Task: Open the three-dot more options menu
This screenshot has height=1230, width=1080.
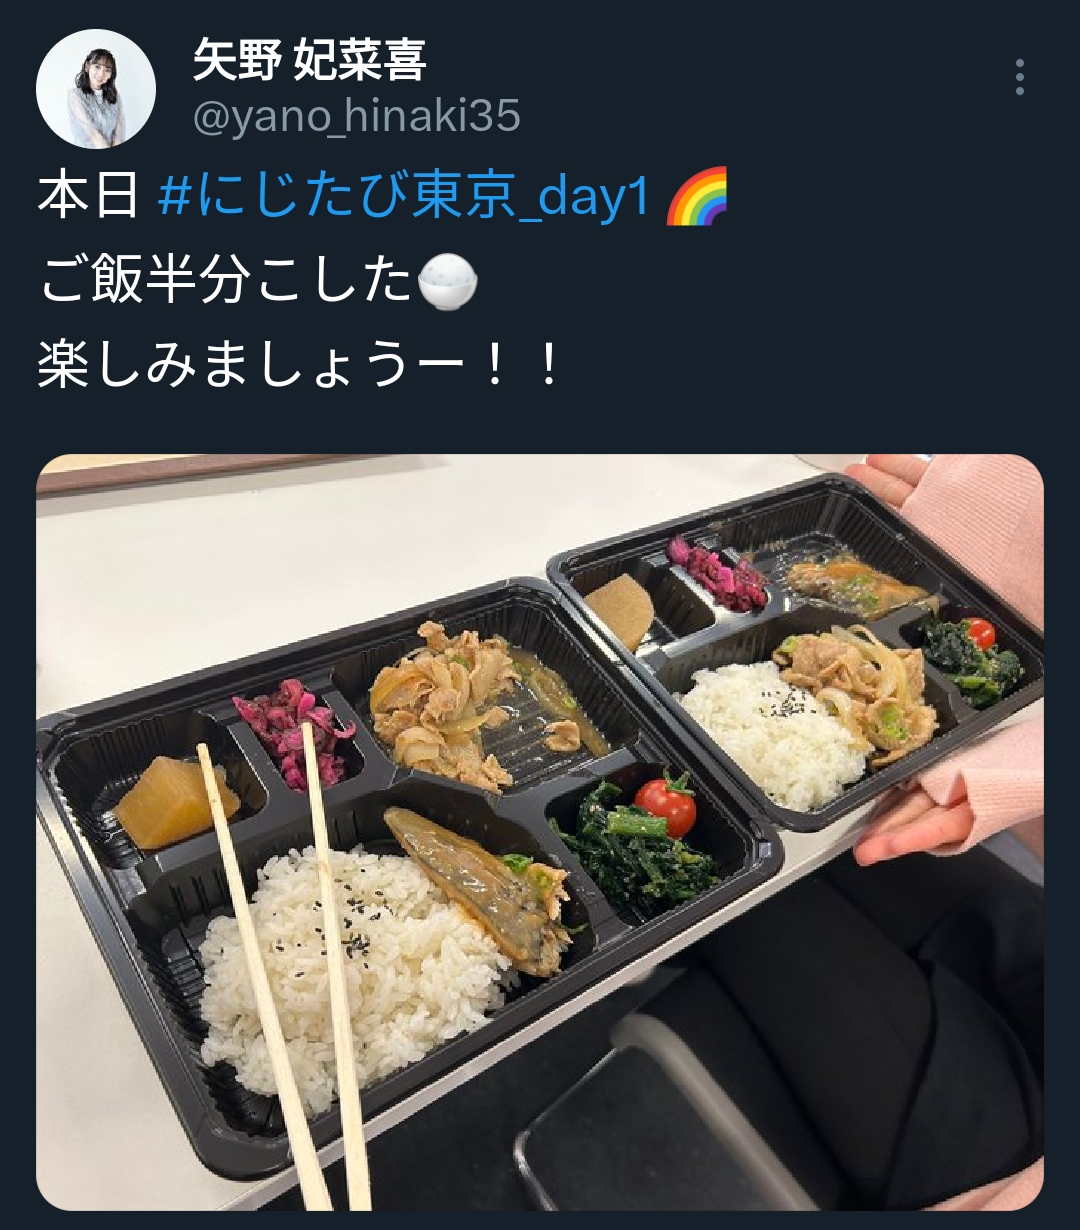Action: [x=1019, y=77]
